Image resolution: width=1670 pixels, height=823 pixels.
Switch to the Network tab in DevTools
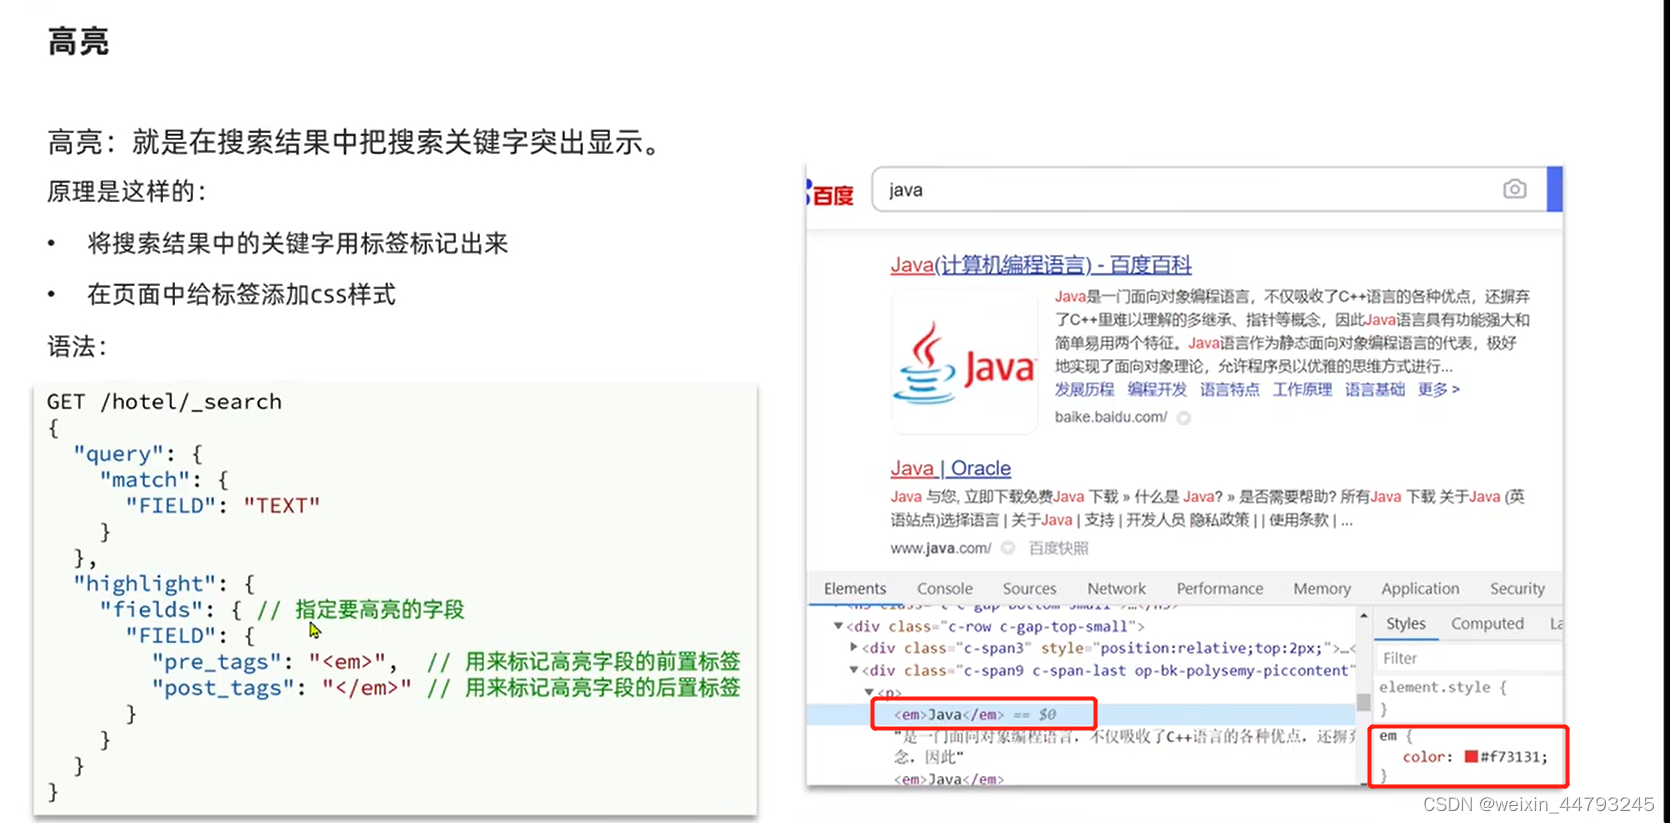coord(1117,589)
